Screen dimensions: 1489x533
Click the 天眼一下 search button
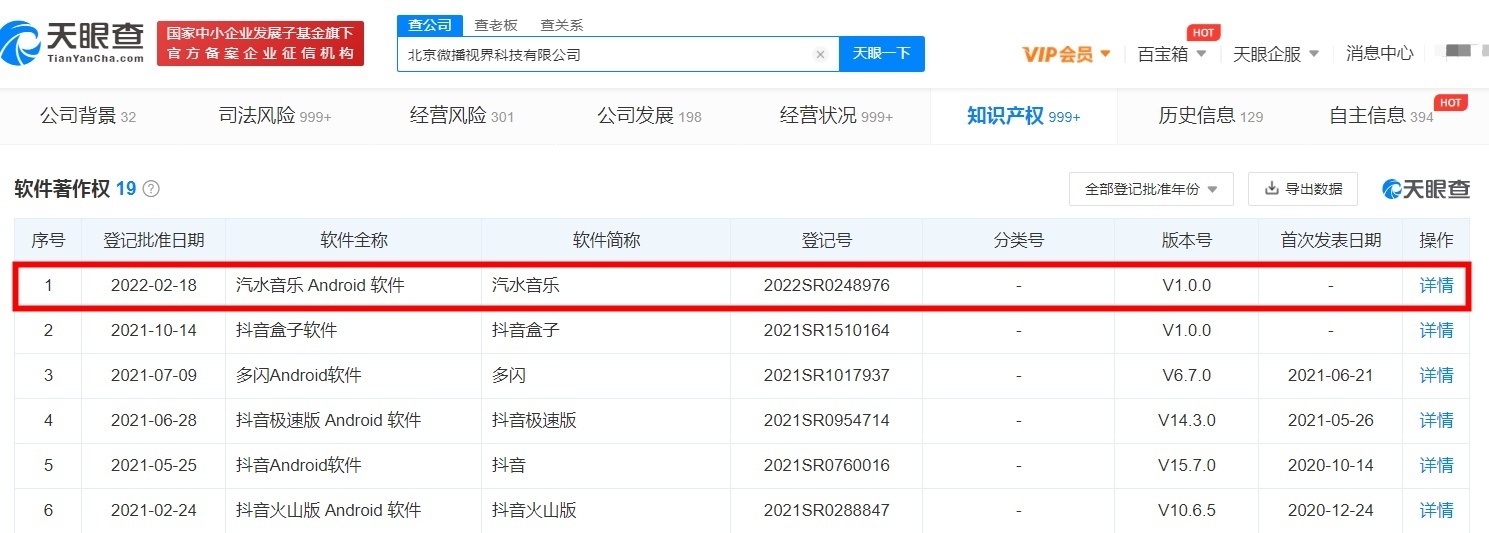click(x=882, y=54)
